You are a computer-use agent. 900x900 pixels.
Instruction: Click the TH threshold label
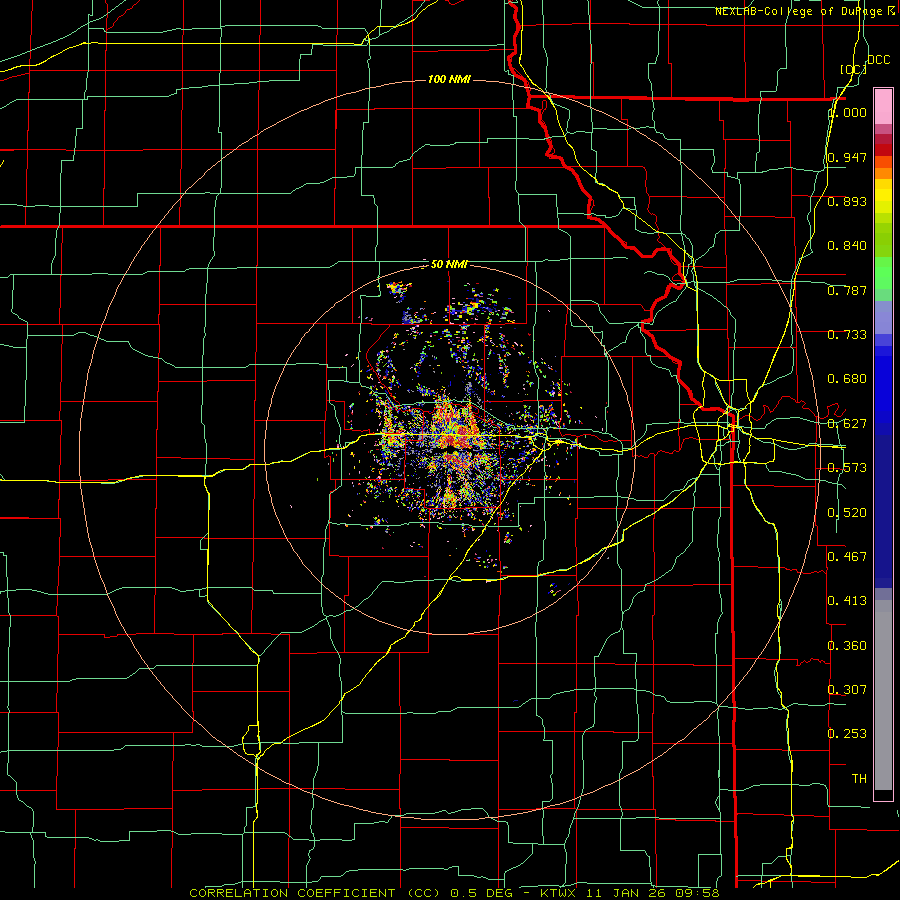coord(859,779)
